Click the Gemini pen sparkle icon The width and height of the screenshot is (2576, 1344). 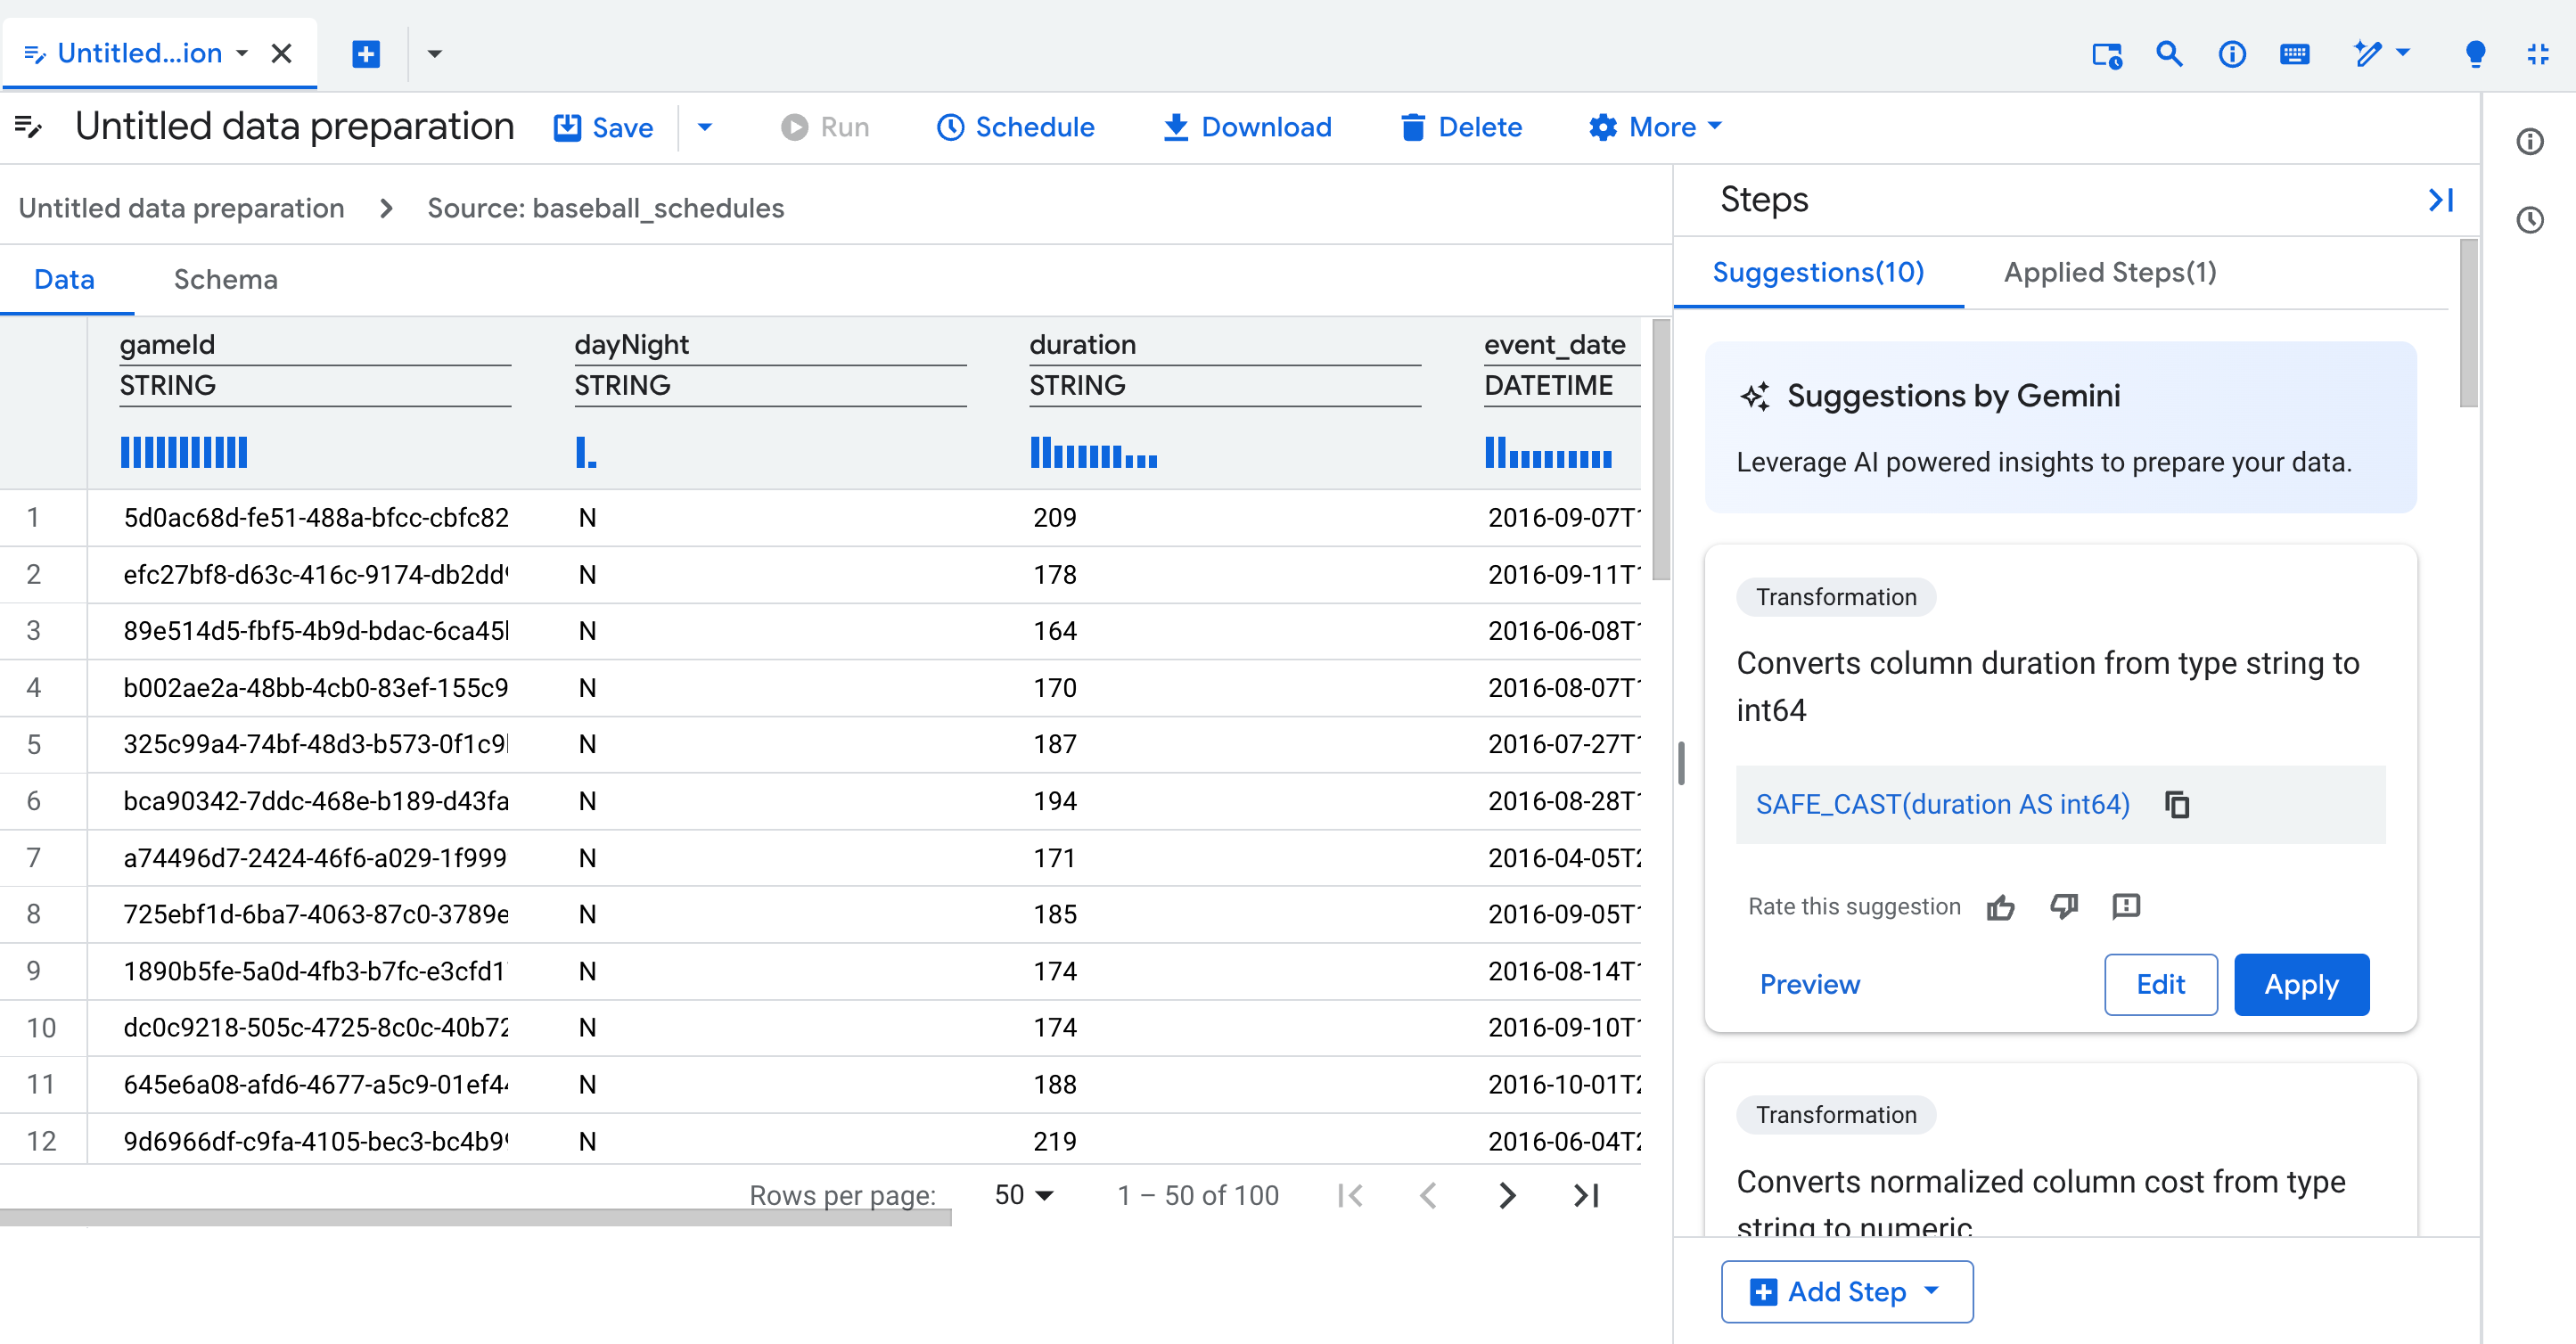(2367, 53)
